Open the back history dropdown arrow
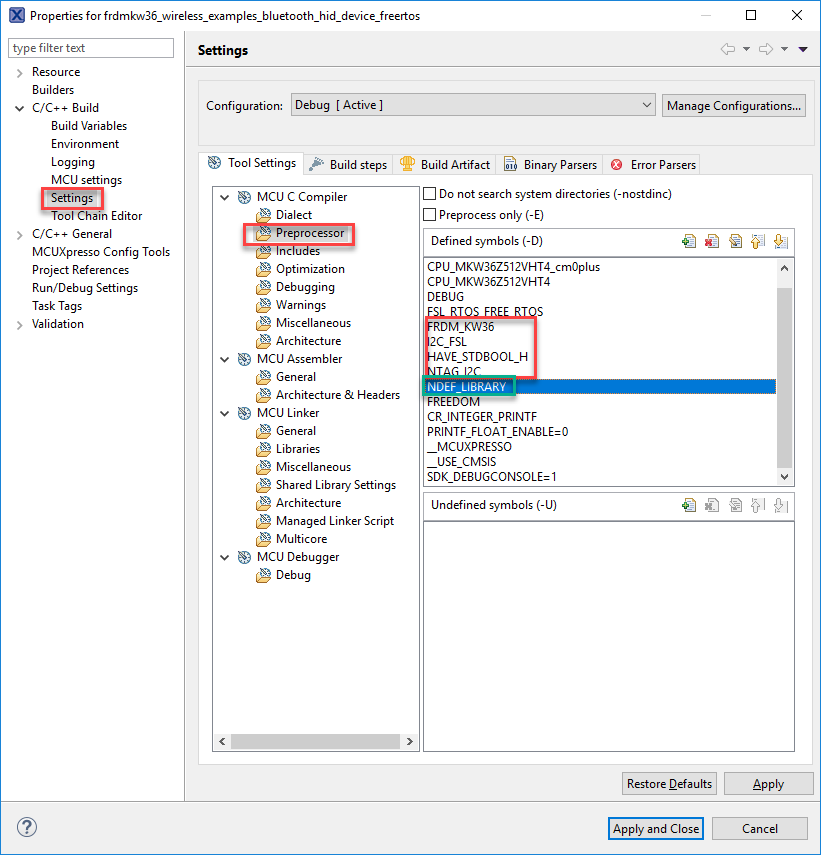The width and height of the screenshot is (821, 855). tap(746, 50)
